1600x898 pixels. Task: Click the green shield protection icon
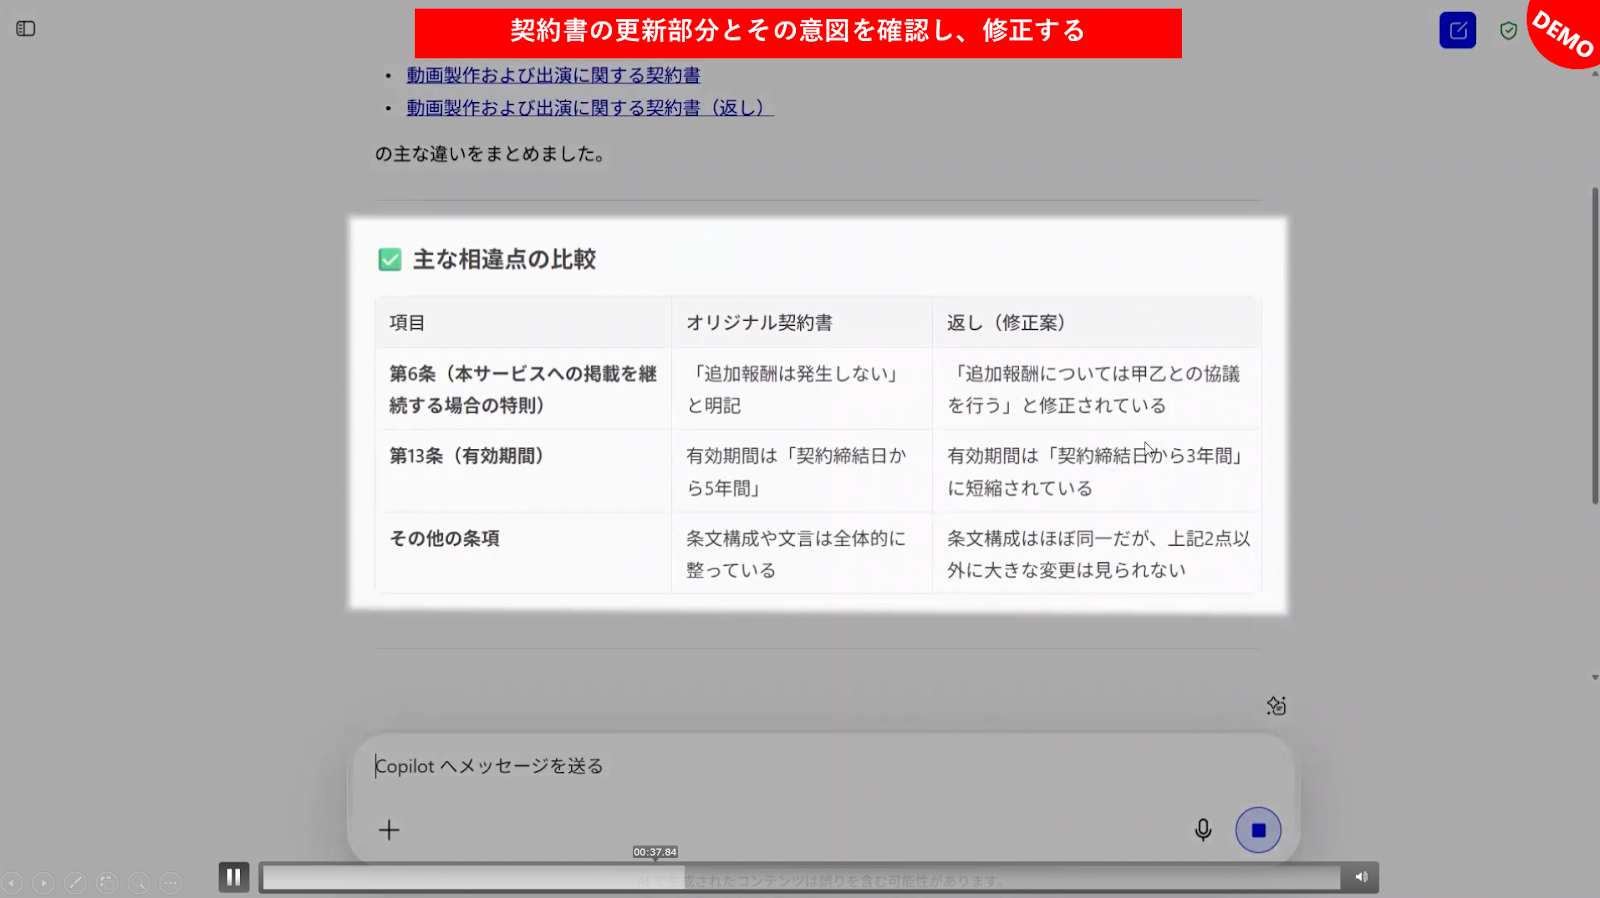(x=1508, y=31)
